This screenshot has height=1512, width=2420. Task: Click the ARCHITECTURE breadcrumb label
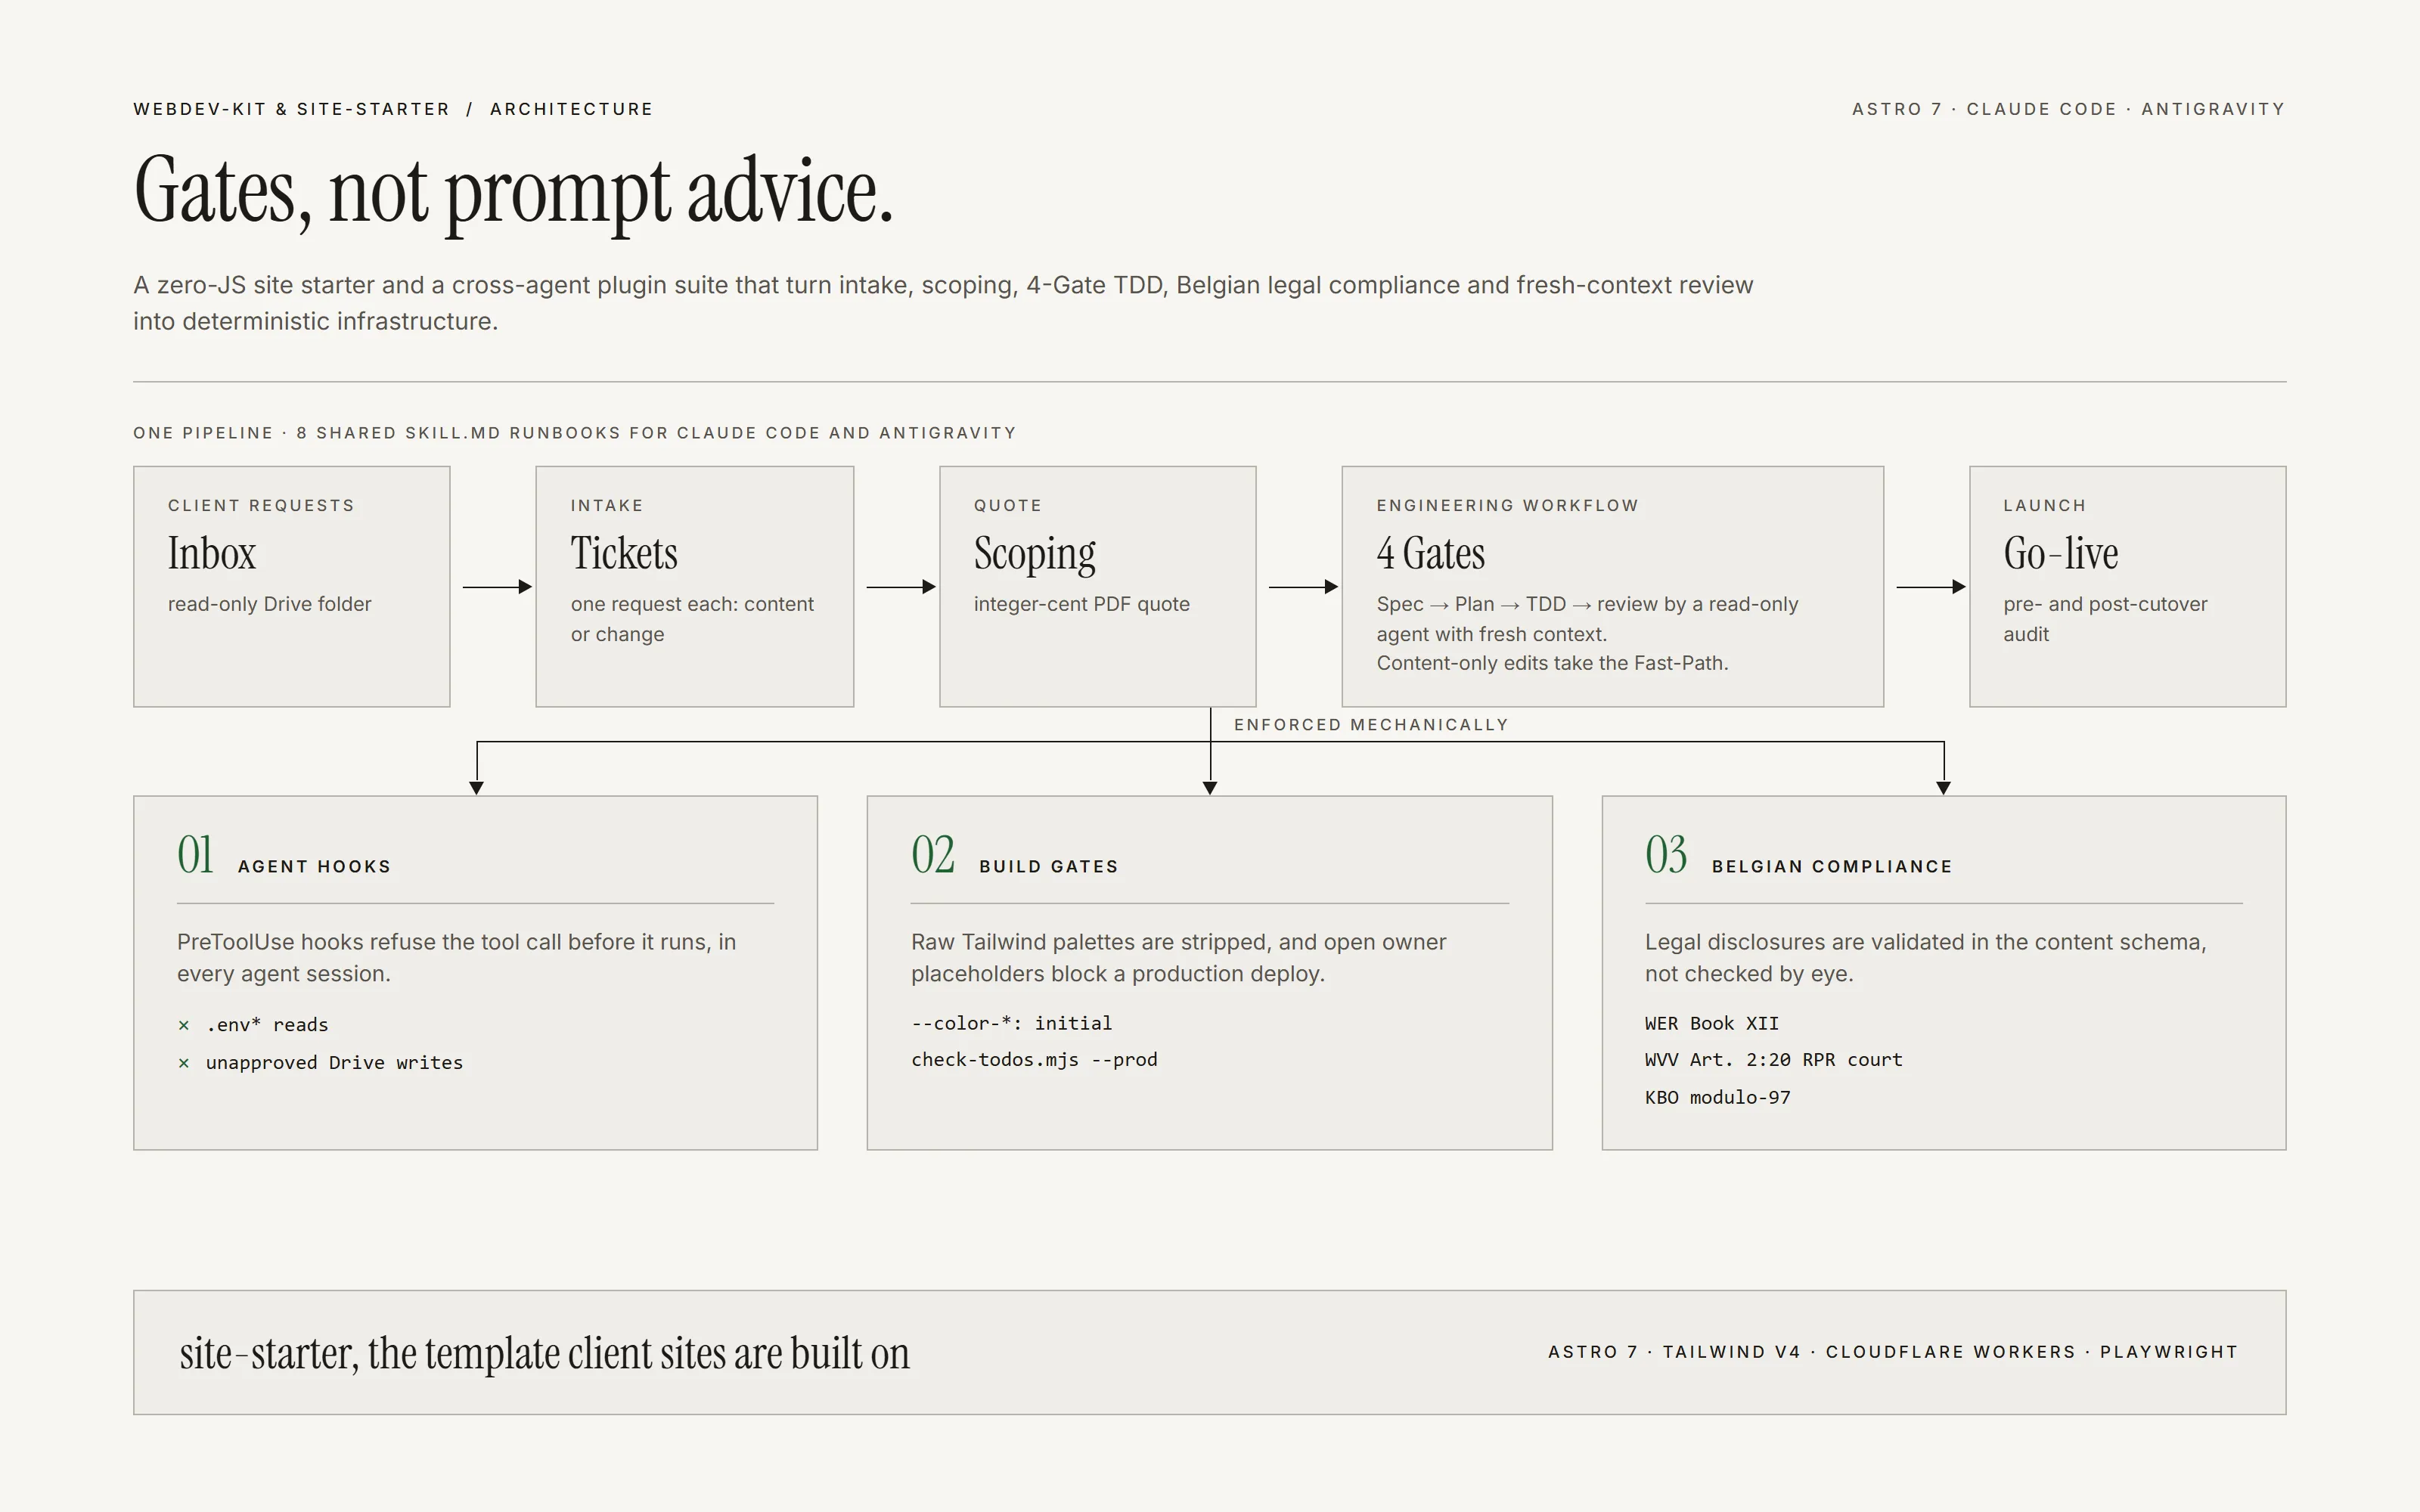(571, 109)
